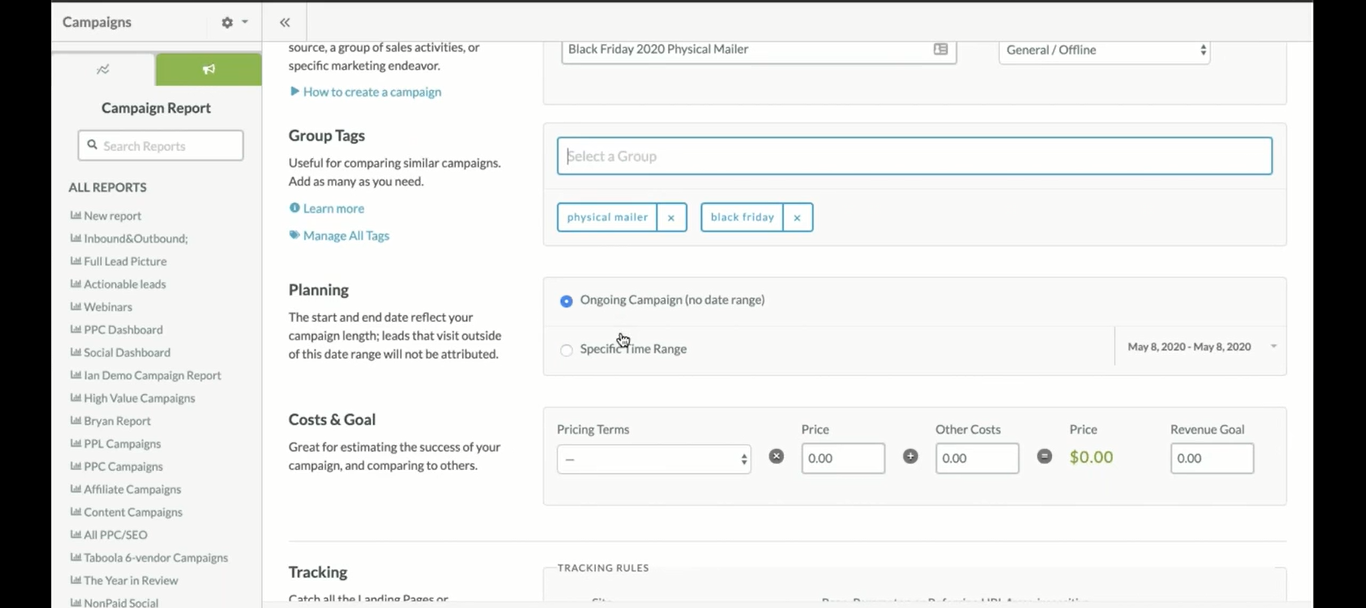The width and height of the screenshot is (1366, 608).
Task: Collapse the sidebar with double-chevron icon
Action: click(x=285, y=22)
